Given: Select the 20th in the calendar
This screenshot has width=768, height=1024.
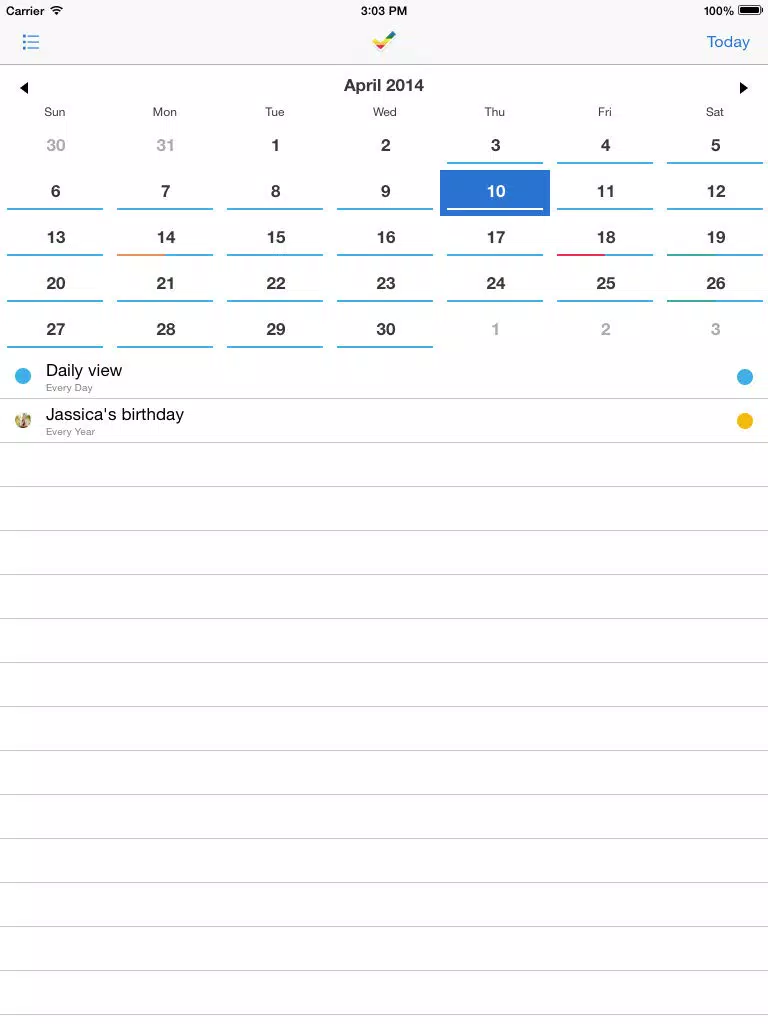Looking at the screenshot, I should pos(56,283).
